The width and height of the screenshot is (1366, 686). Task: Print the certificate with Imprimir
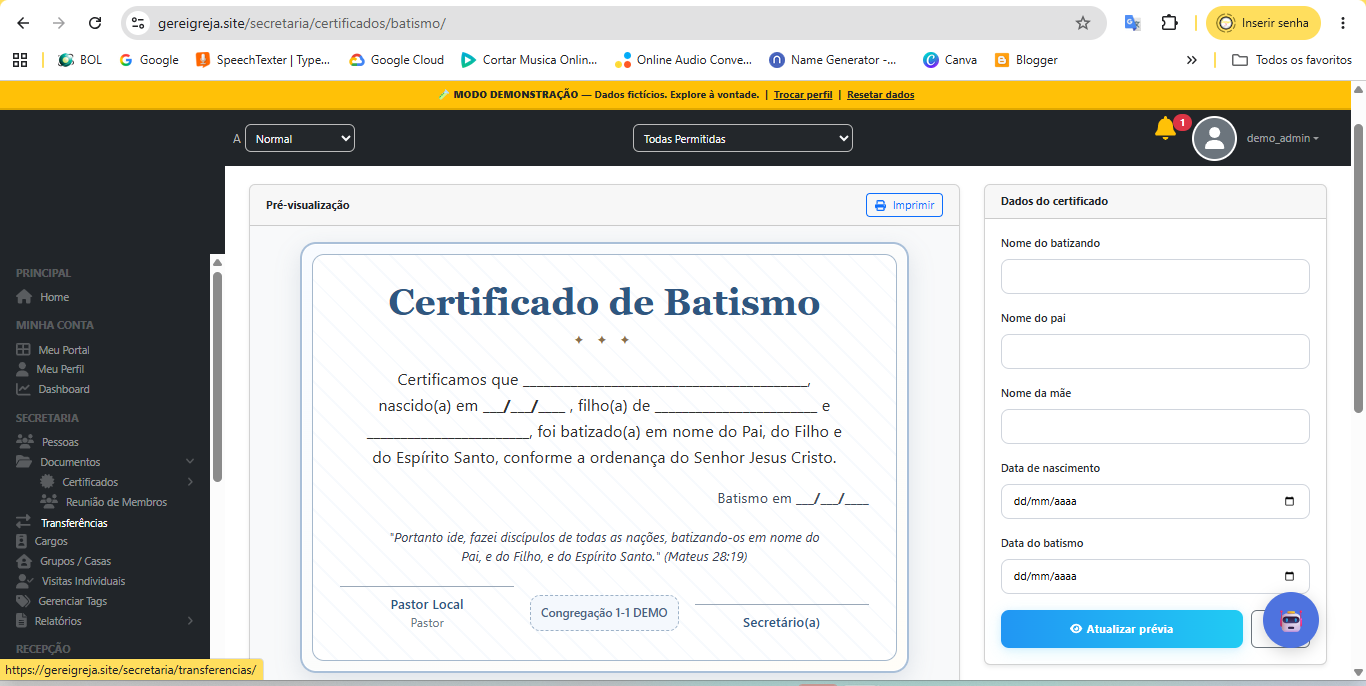(904, 205)
